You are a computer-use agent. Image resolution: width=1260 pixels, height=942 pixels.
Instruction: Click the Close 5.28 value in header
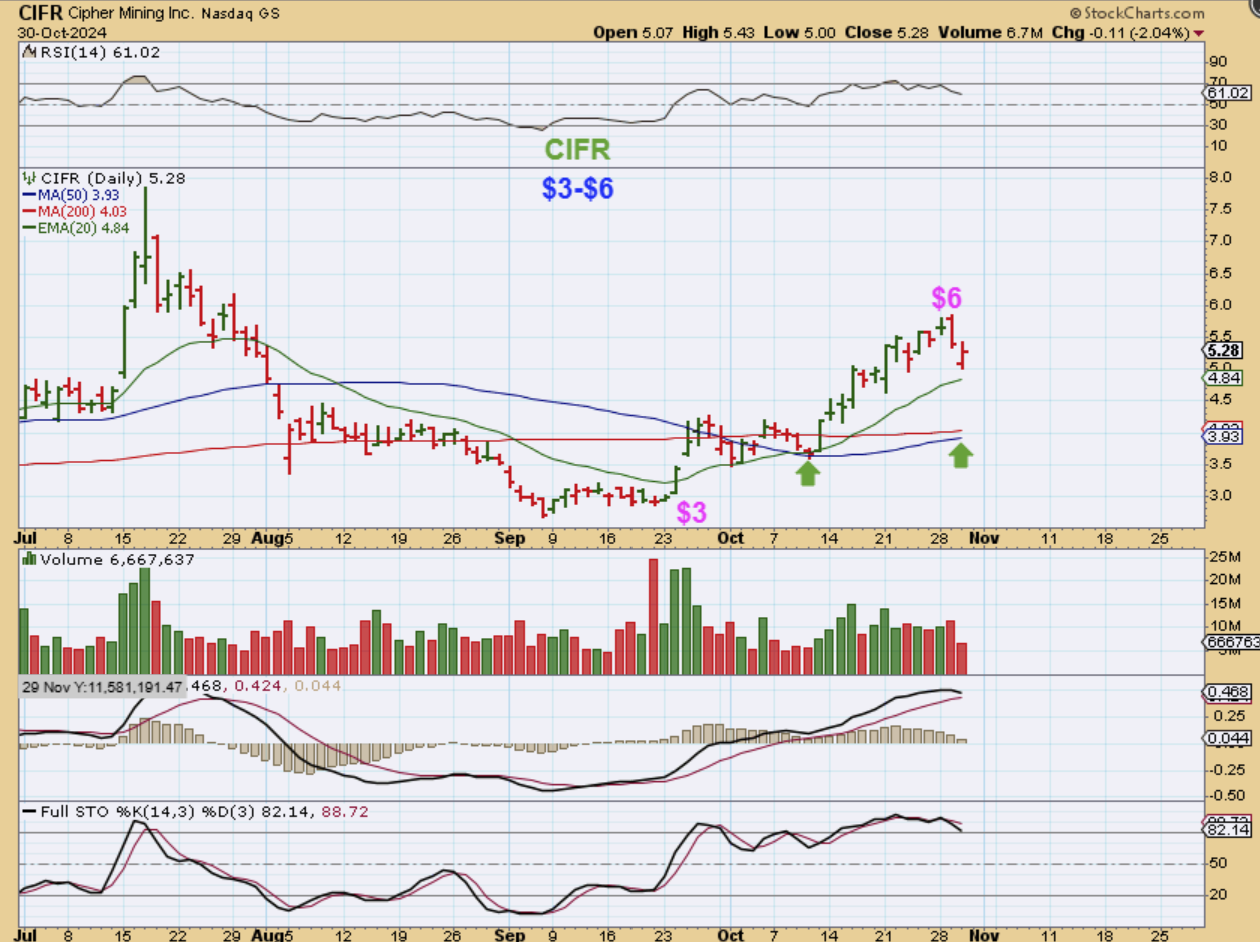tap(885, 32)
